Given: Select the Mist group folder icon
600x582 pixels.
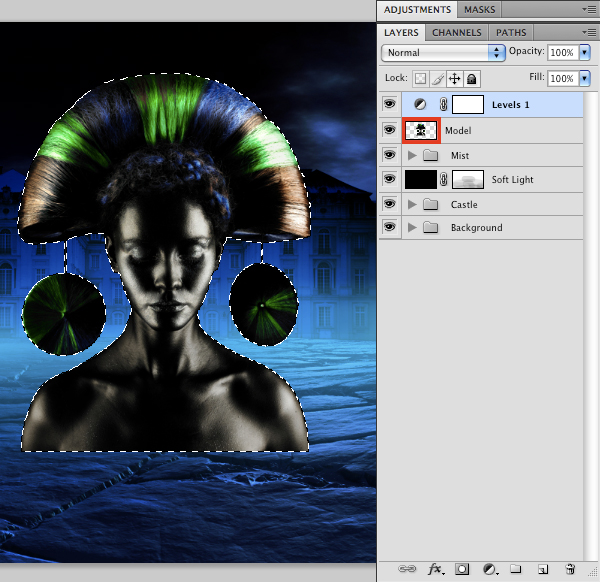Looking at the screenshot, I should (430, 155).
